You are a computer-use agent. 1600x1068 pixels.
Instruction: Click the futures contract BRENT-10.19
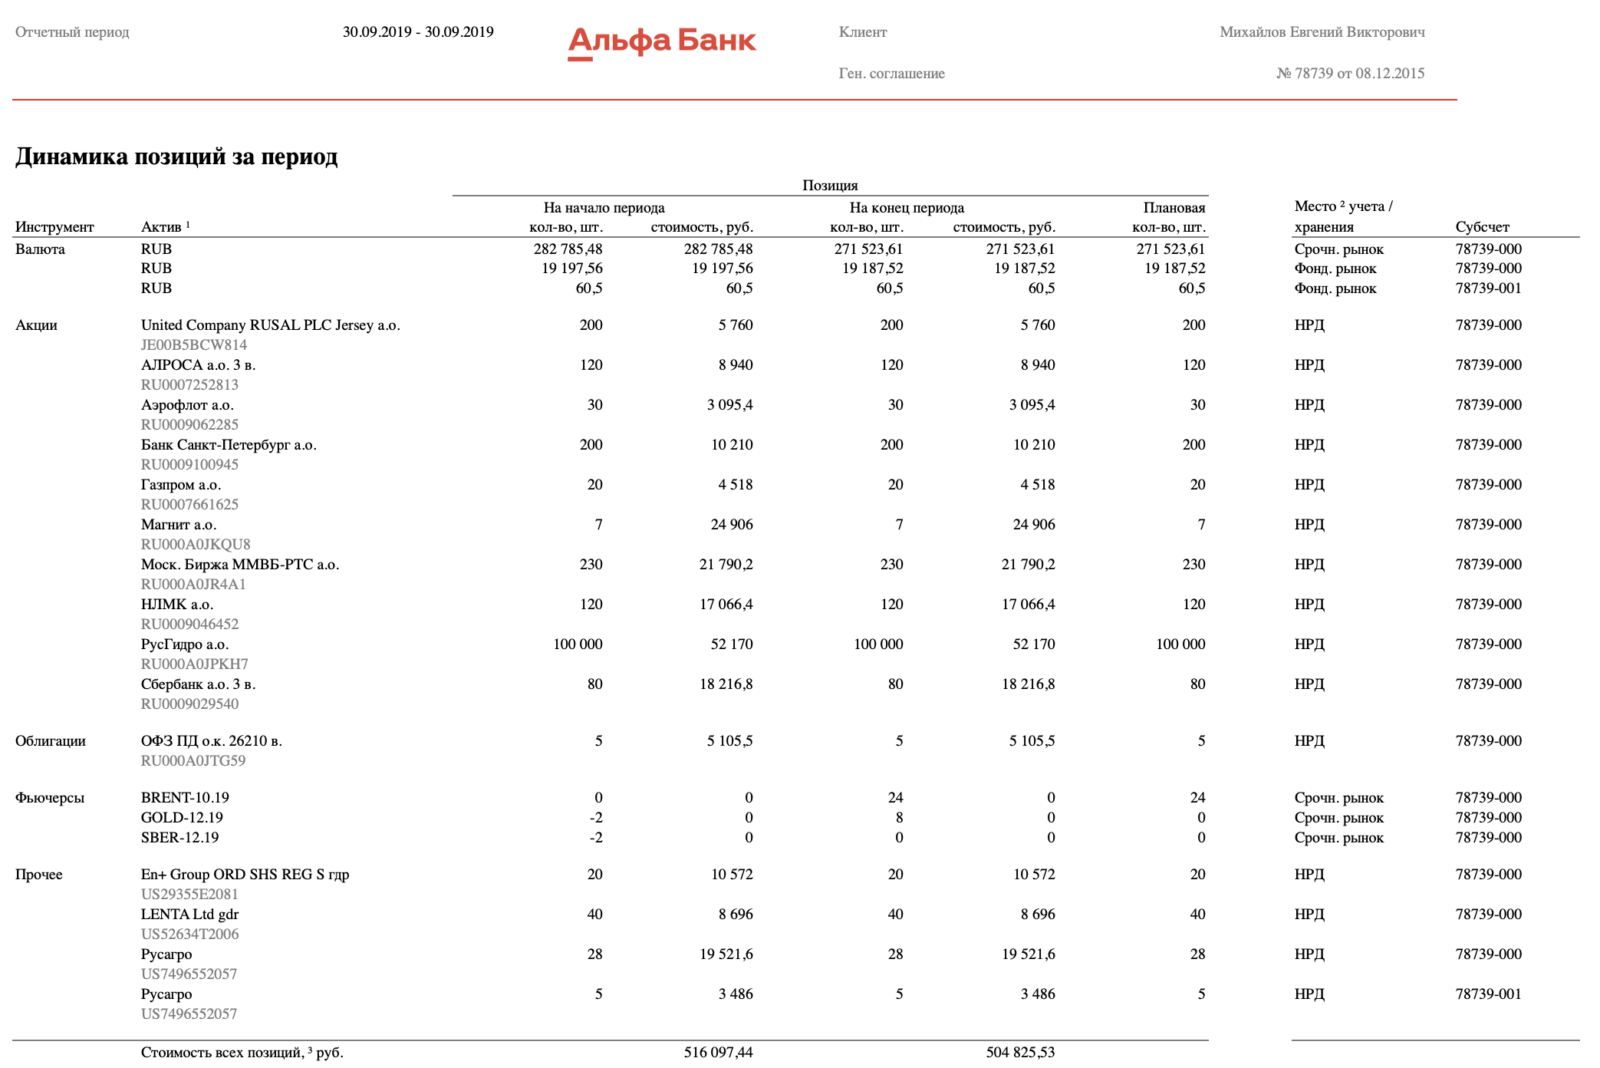pos(185,798)
